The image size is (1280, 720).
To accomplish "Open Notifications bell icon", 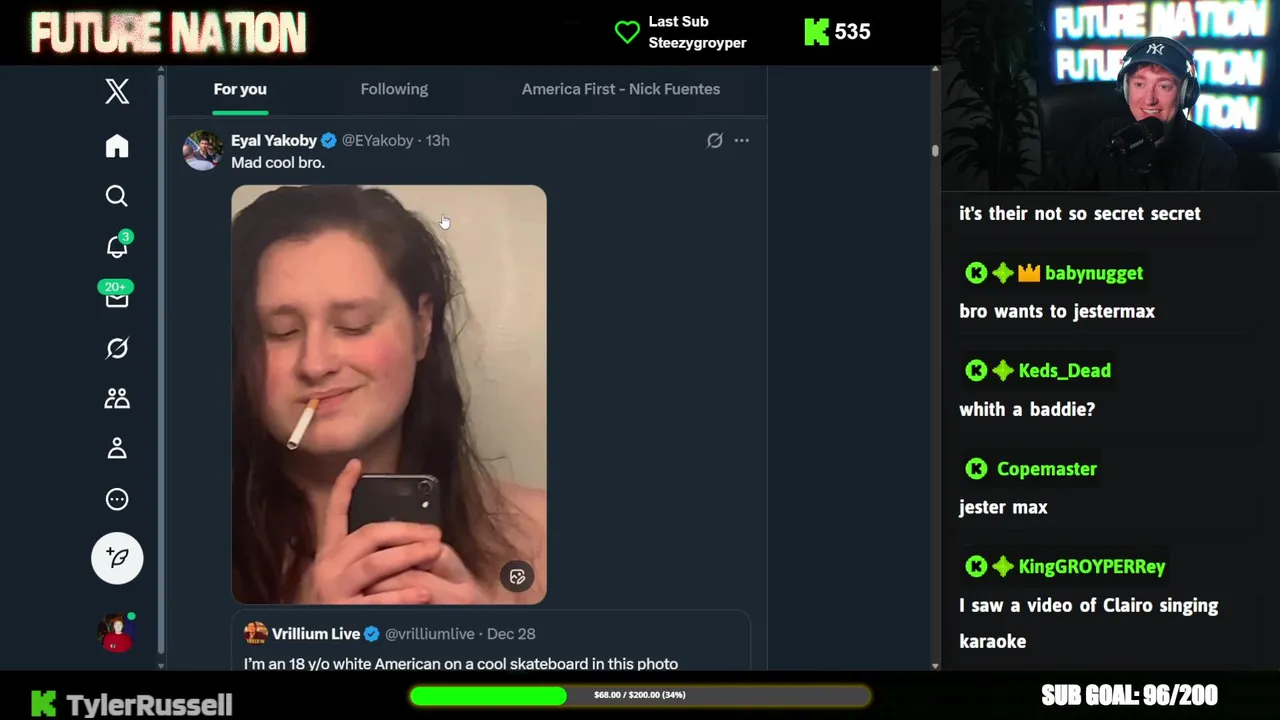I will click(x=118, y=246).
